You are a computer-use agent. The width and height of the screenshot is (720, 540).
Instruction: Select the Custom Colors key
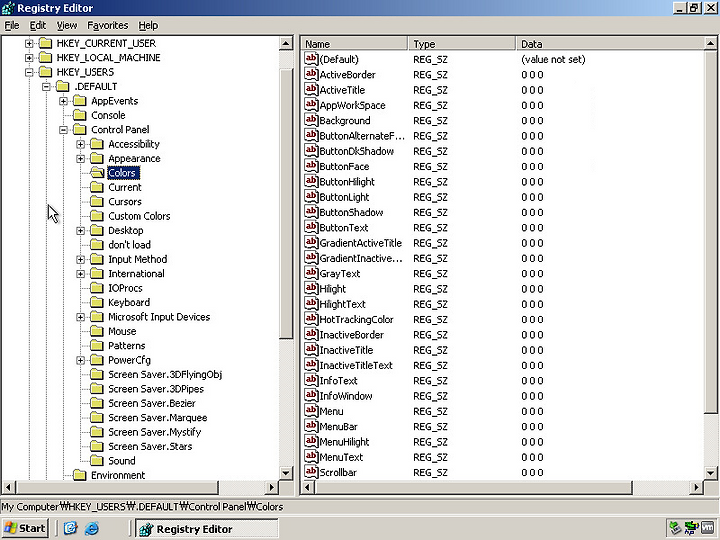point(139,216)
